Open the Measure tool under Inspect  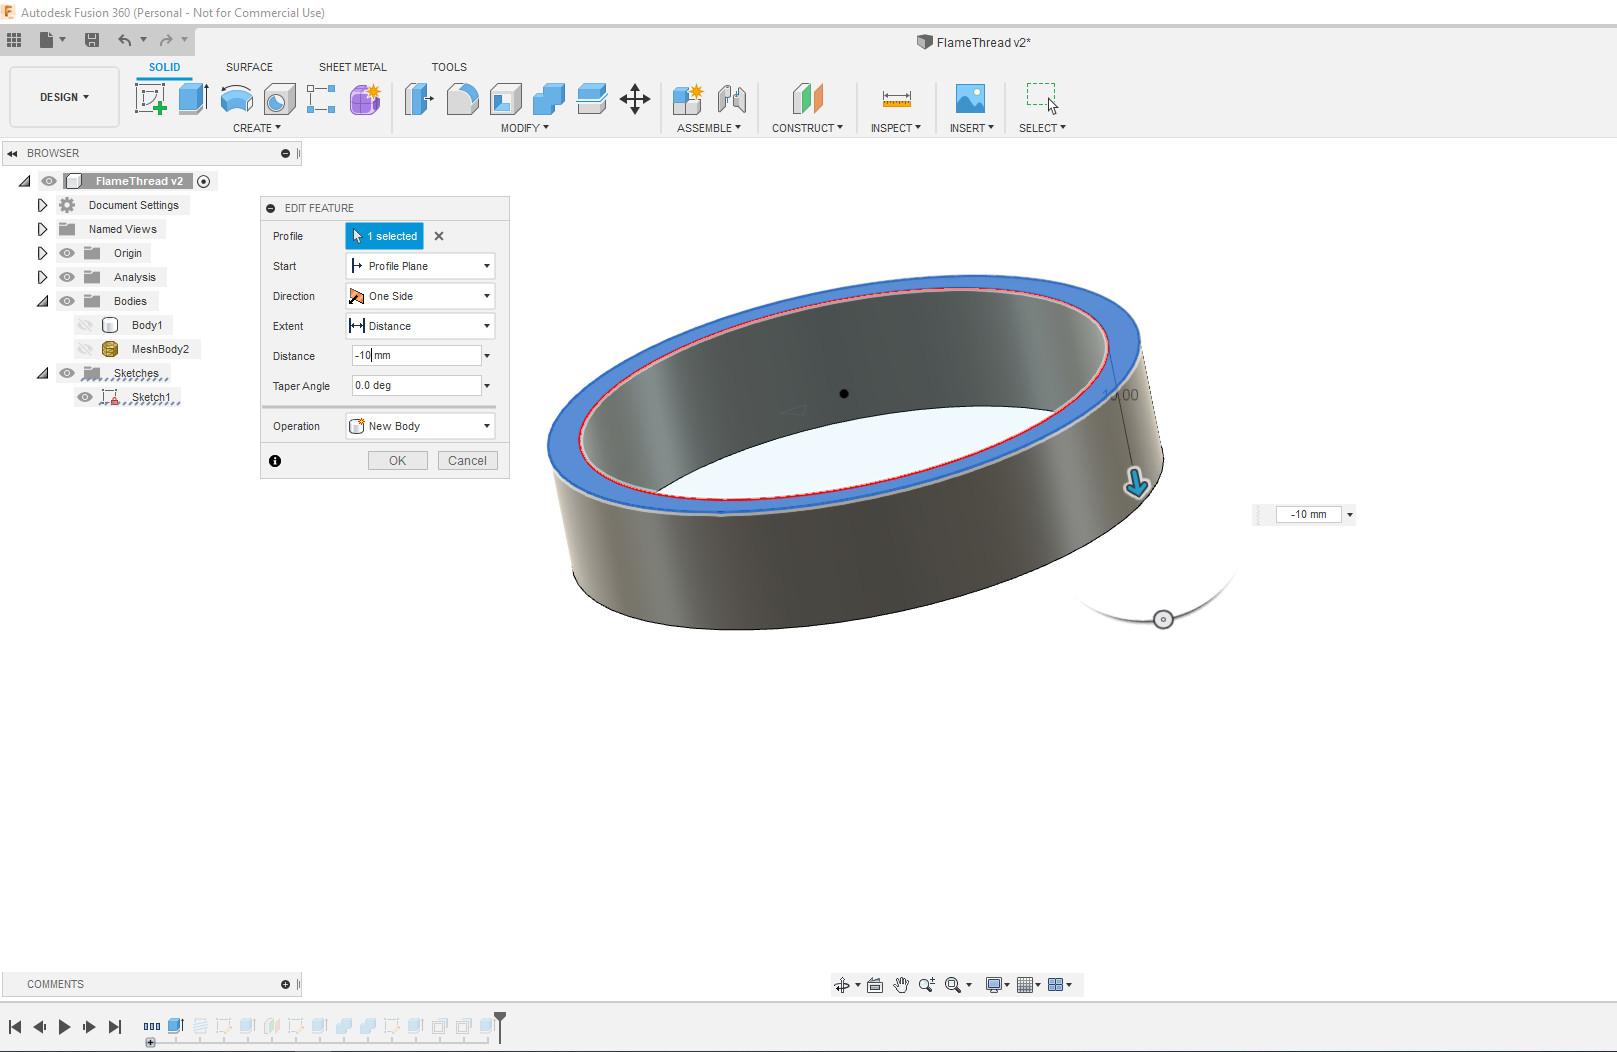[x=896, y=99]
